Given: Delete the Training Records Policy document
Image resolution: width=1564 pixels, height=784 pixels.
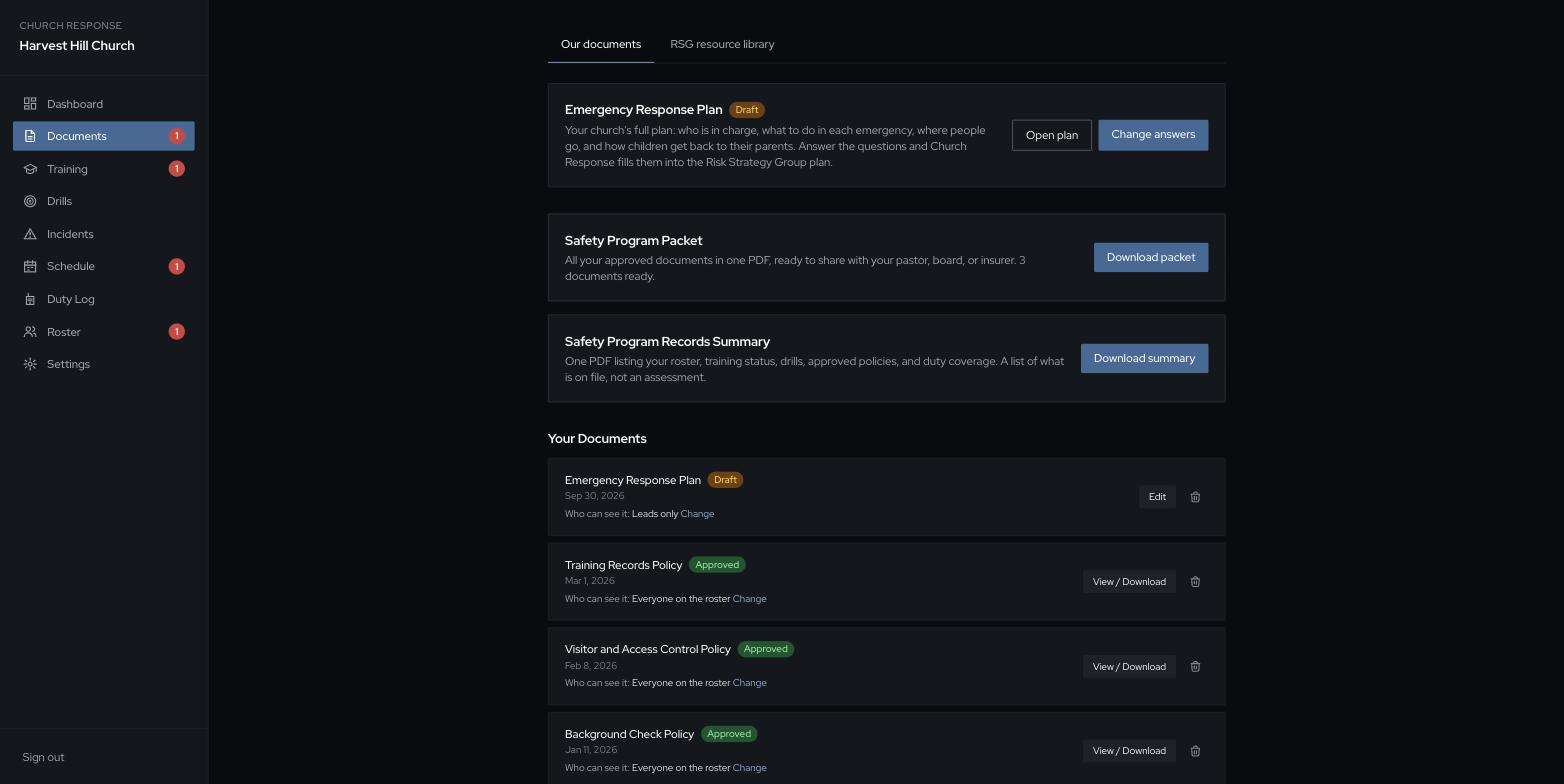Looking at the screenshot, I should [1195, 582].
